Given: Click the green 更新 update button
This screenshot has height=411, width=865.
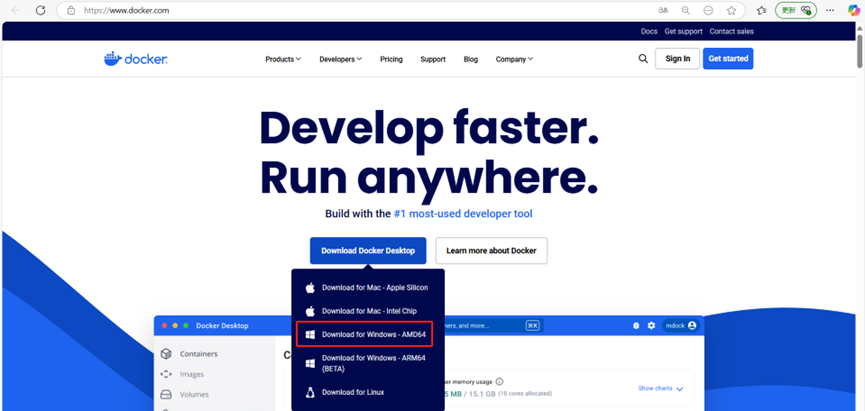Looking at the screenshot, I should [x=795, y=10].
